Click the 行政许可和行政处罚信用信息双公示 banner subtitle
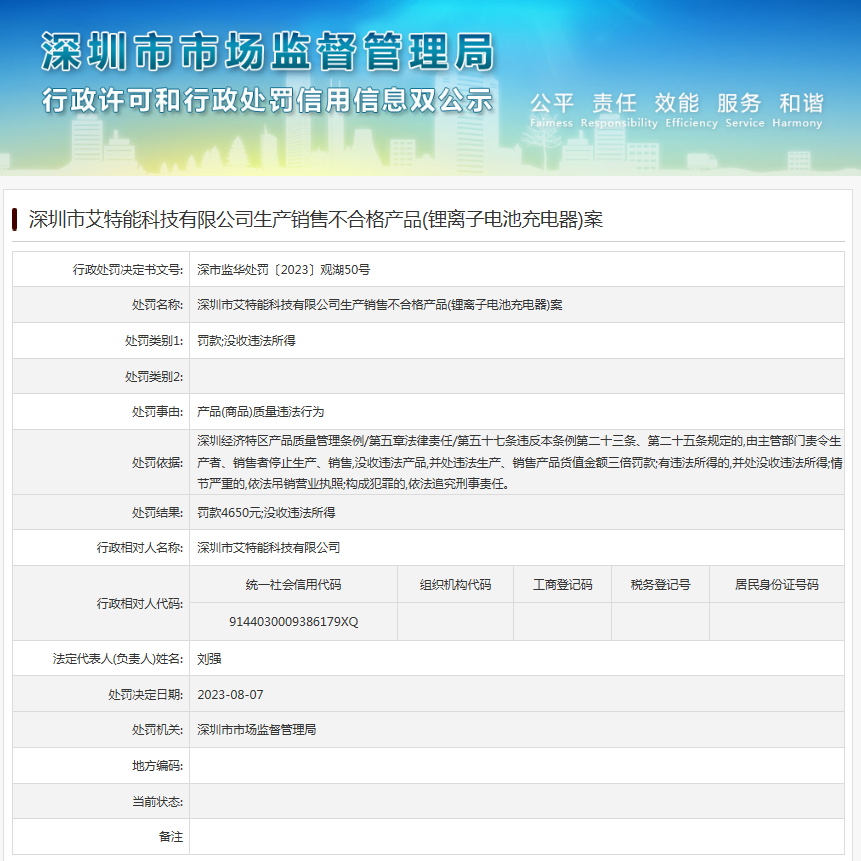The height and width of the screenshot is (861, 861). pyautogui.click(x=267, y=100)
